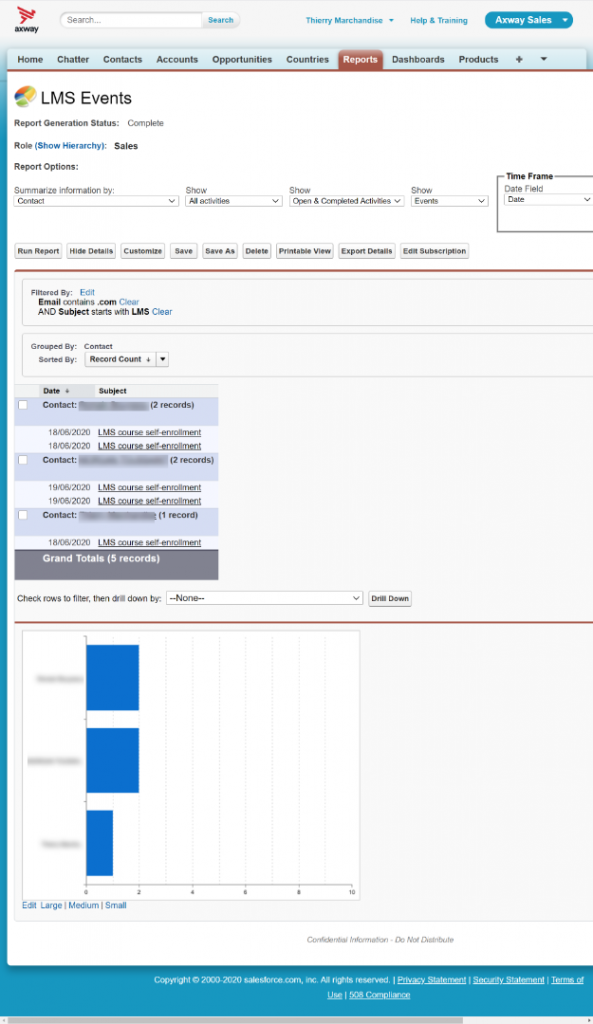Clear the Subject starts with LMS filter
593x1024 pixels.
pos(162,312)
